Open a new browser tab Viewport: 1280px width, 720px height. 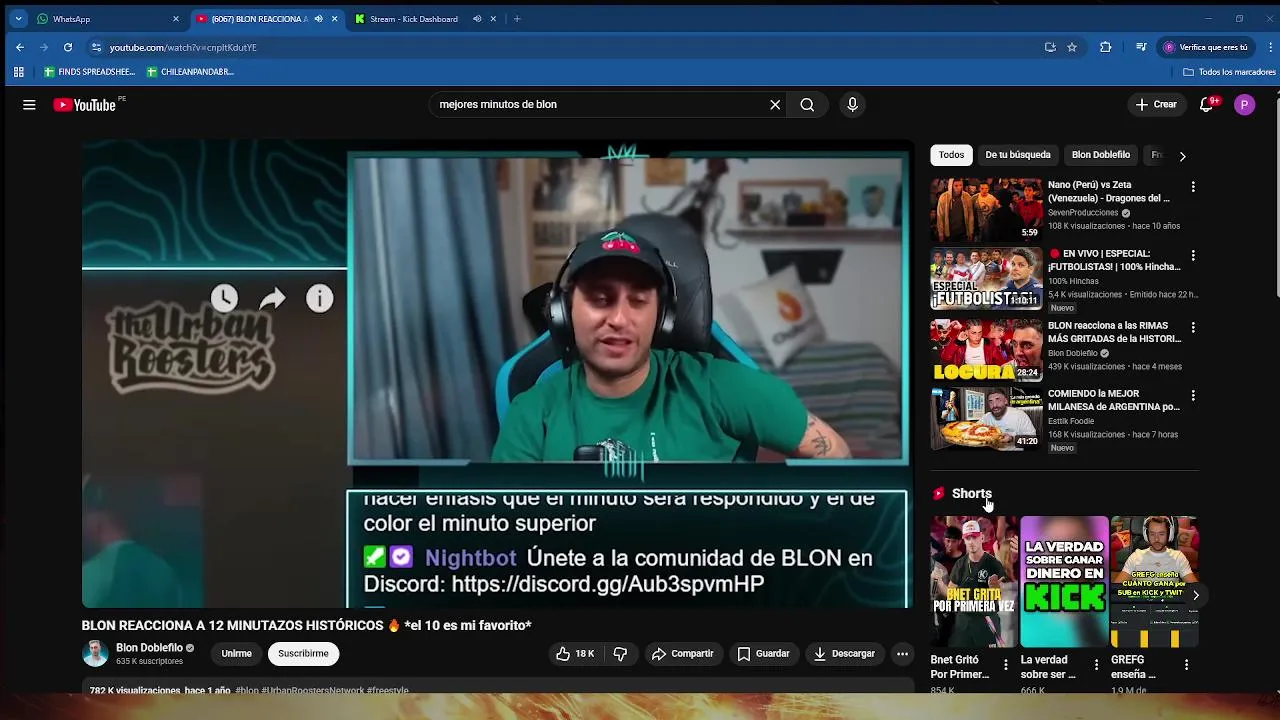517,19
